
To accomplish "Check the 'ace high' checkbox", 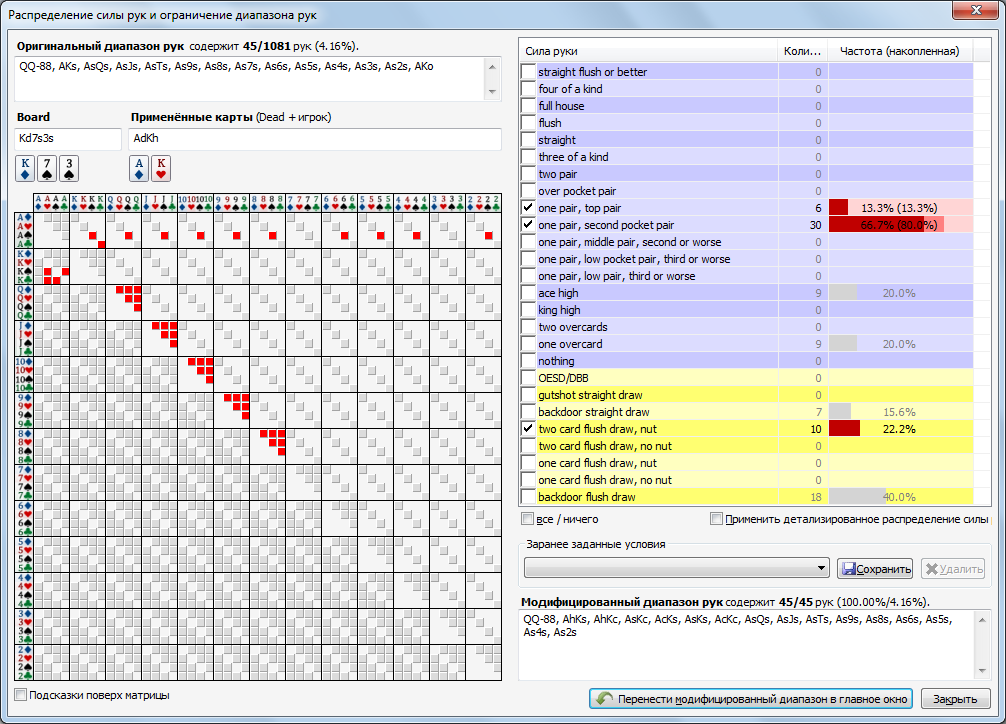I will point(528,293).
